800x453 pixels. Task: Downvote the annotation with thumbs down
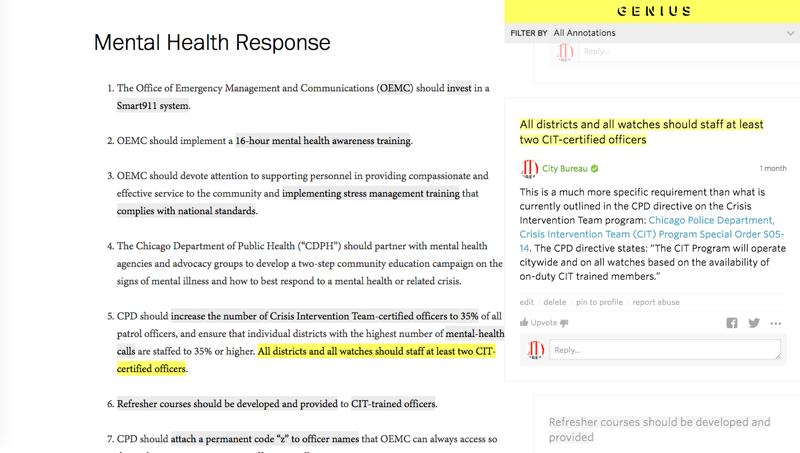coord(564,323)
